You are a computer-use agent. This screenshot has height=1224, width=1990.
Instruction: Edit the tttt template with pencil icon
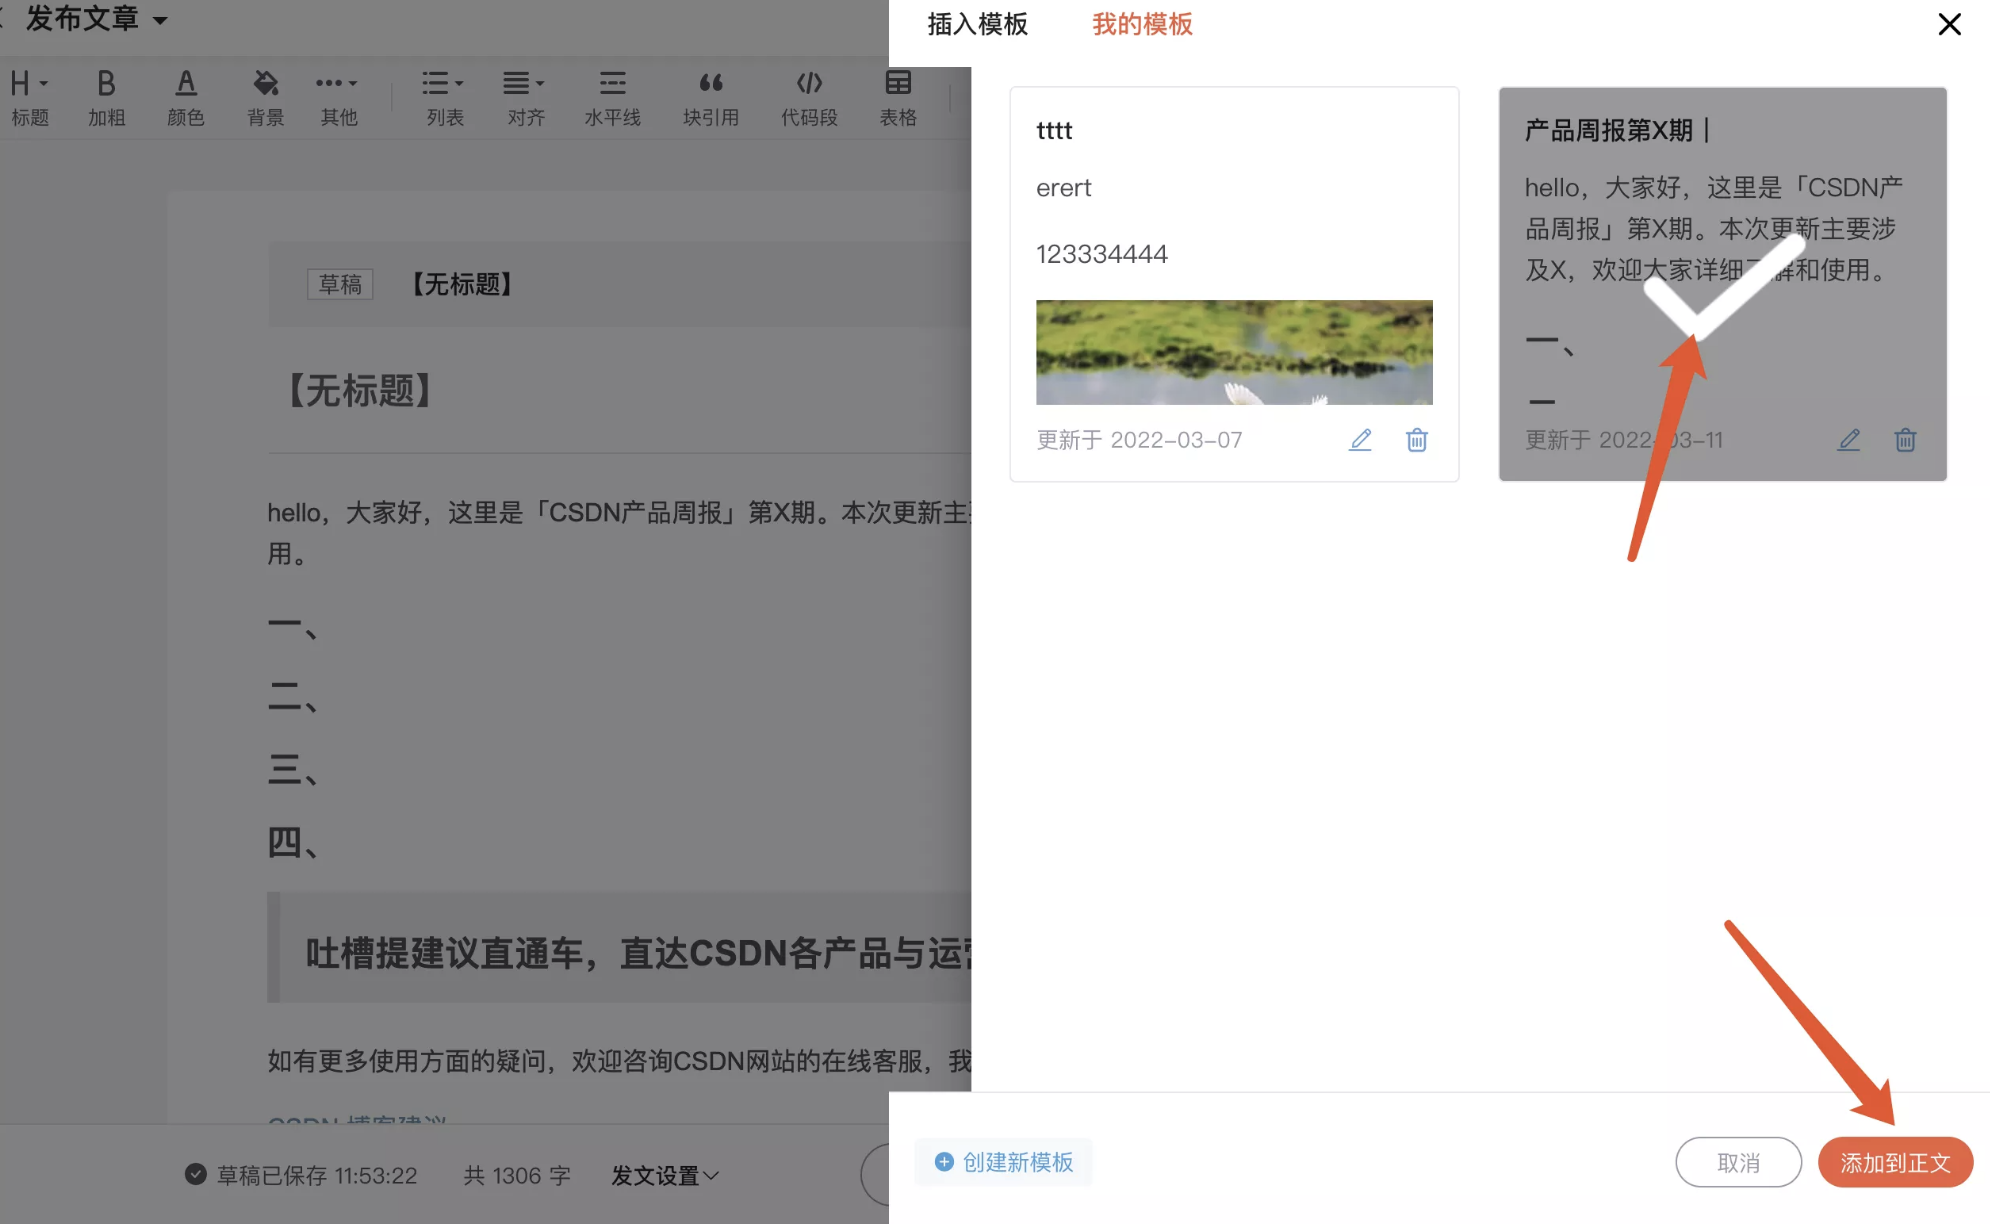pyautogui.click(x=1360, y=440)
